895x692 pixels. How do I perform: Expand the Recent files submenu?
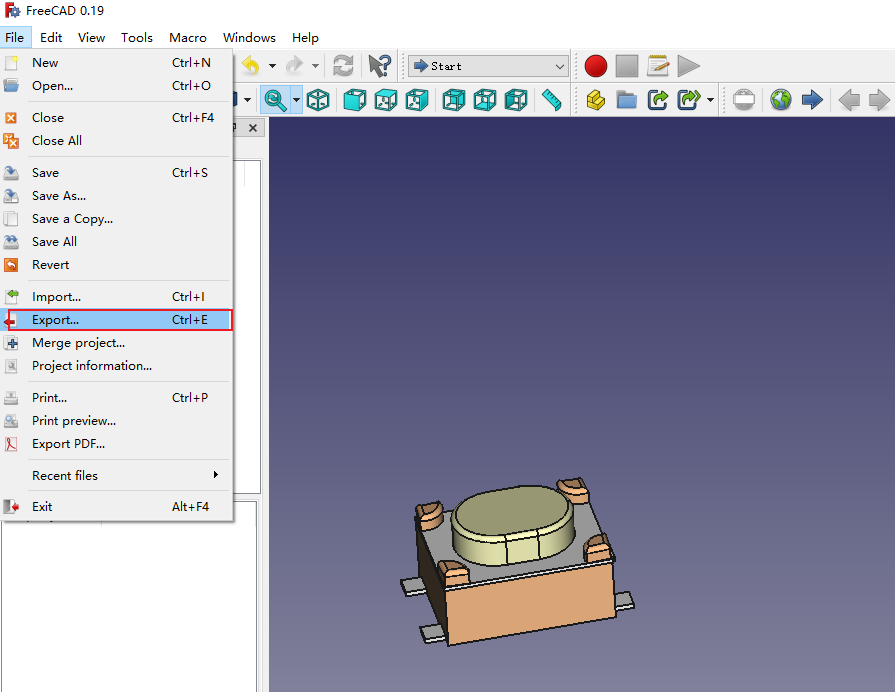click(x=116, y=475)
